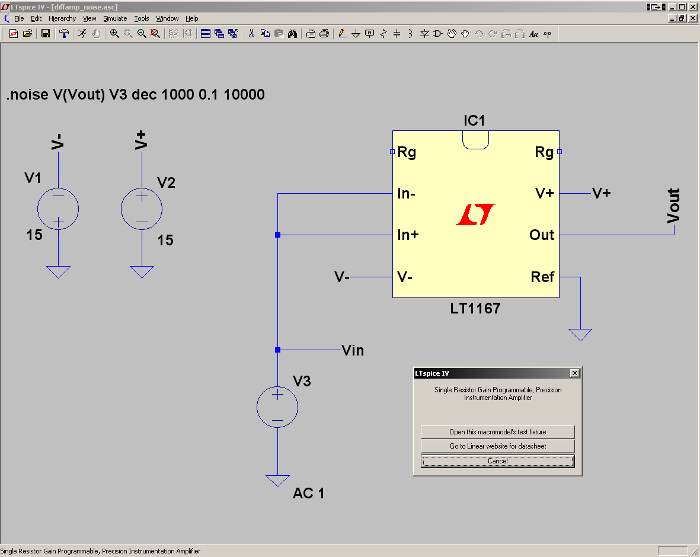Click the New Schematic toolbar icon
Screen dimensions: 700x557
[13, 34]
